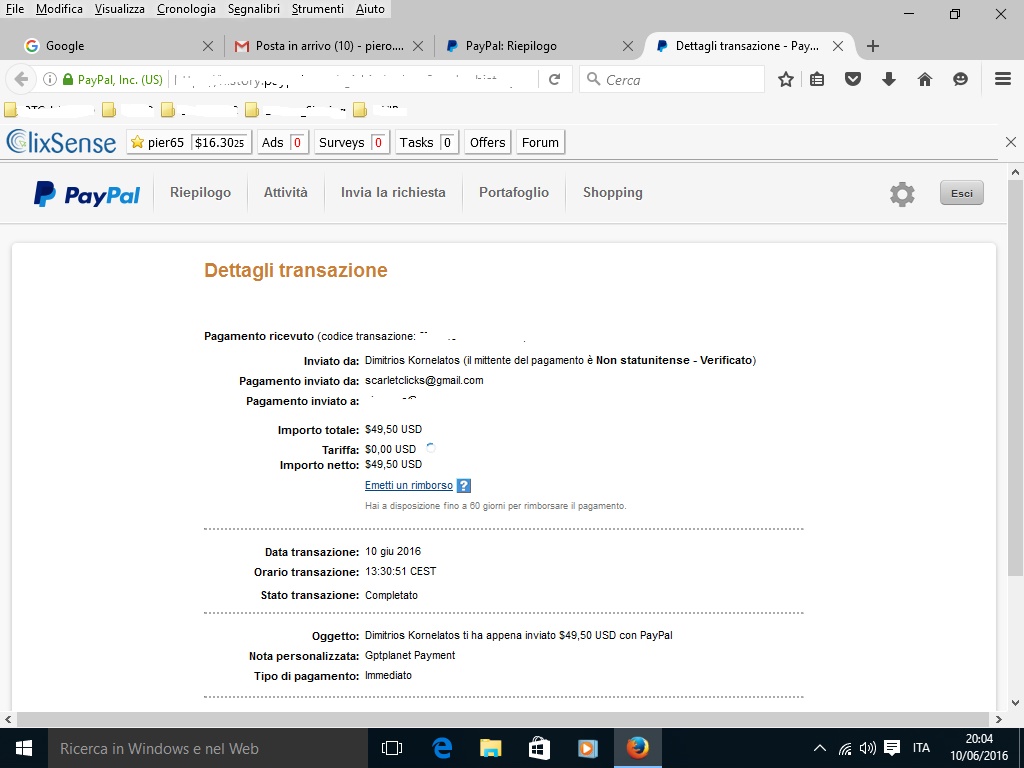This screenshot has height=768, width=1024.
Task: Close the ClixSense toolbar
Action: [1011, 142]
